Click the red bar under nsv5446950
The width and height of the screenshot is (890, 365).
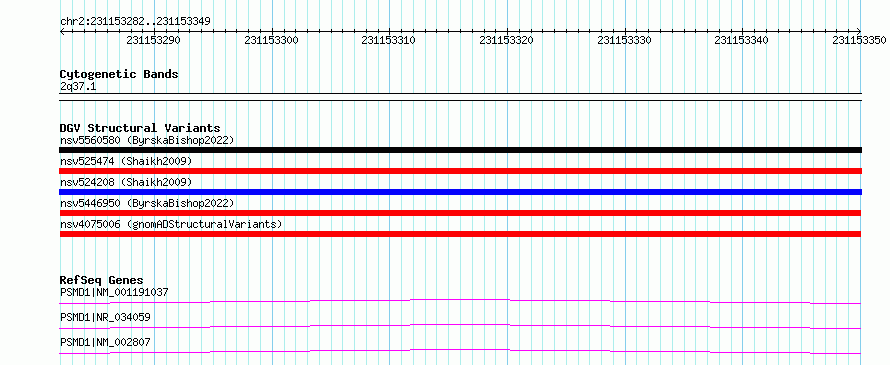[x=460, y=213]
